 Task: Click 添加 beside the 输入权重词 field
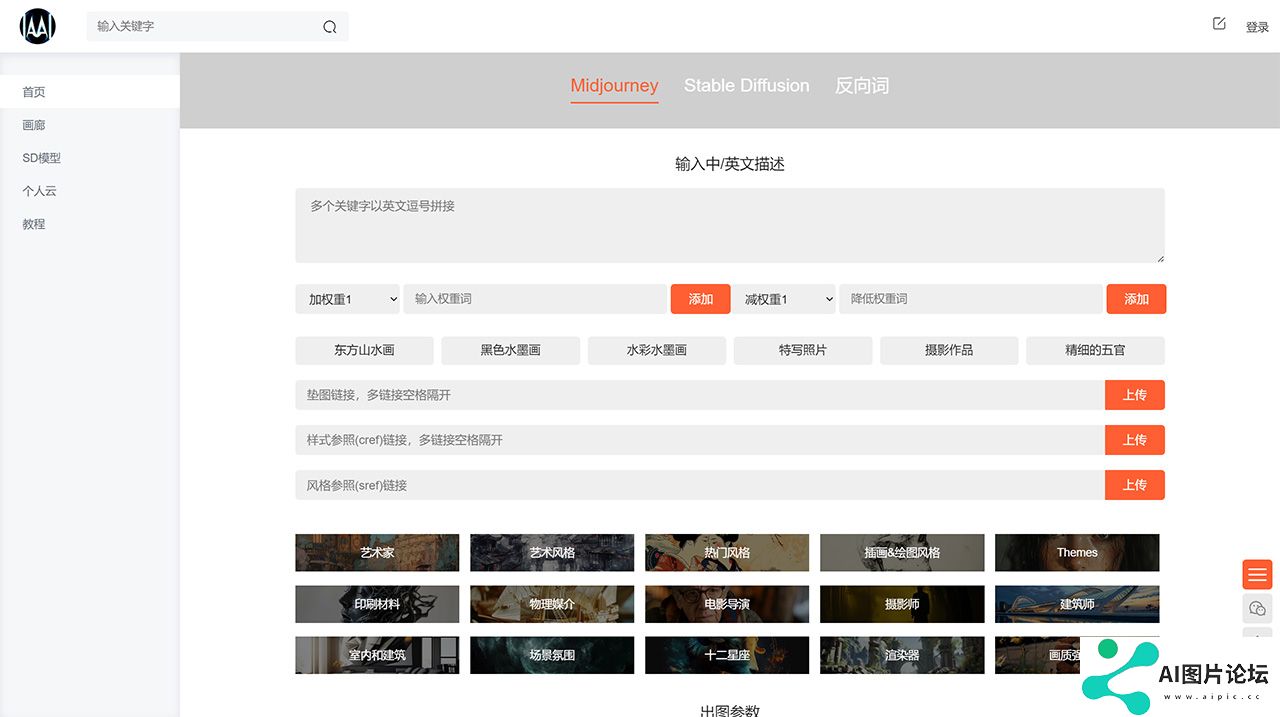(x=701, y=299)
